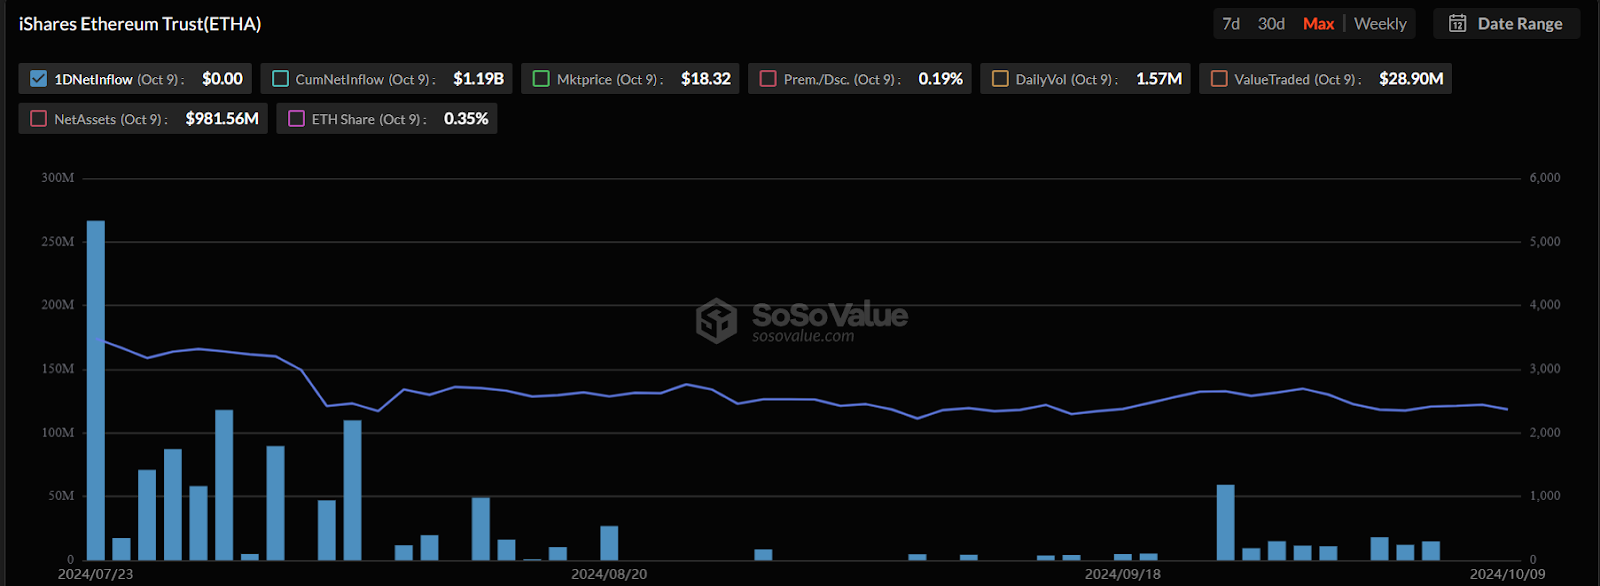Screen dimensions: 1600x586
Task: Click the iShares Ethereum Trust(ETHA) title
Action: pos(140,24)
